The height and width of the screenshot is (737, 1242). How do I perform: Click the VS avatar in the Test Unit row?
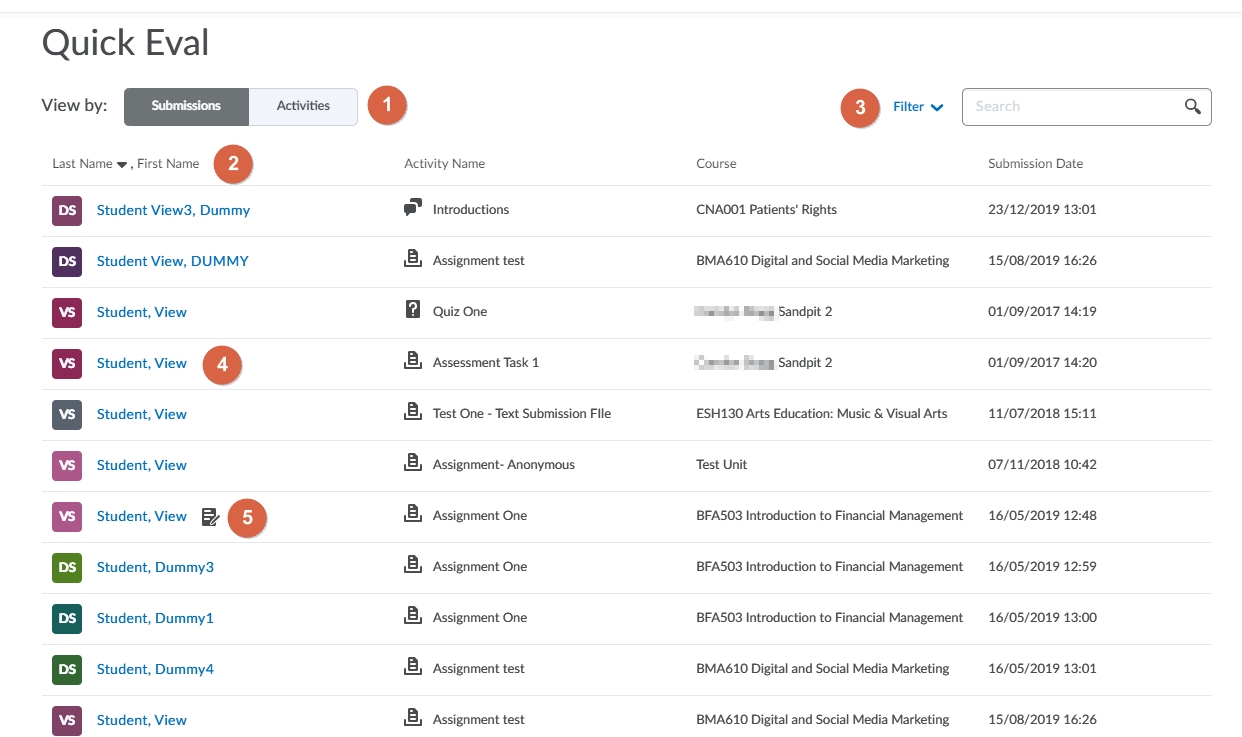point(67,465)
